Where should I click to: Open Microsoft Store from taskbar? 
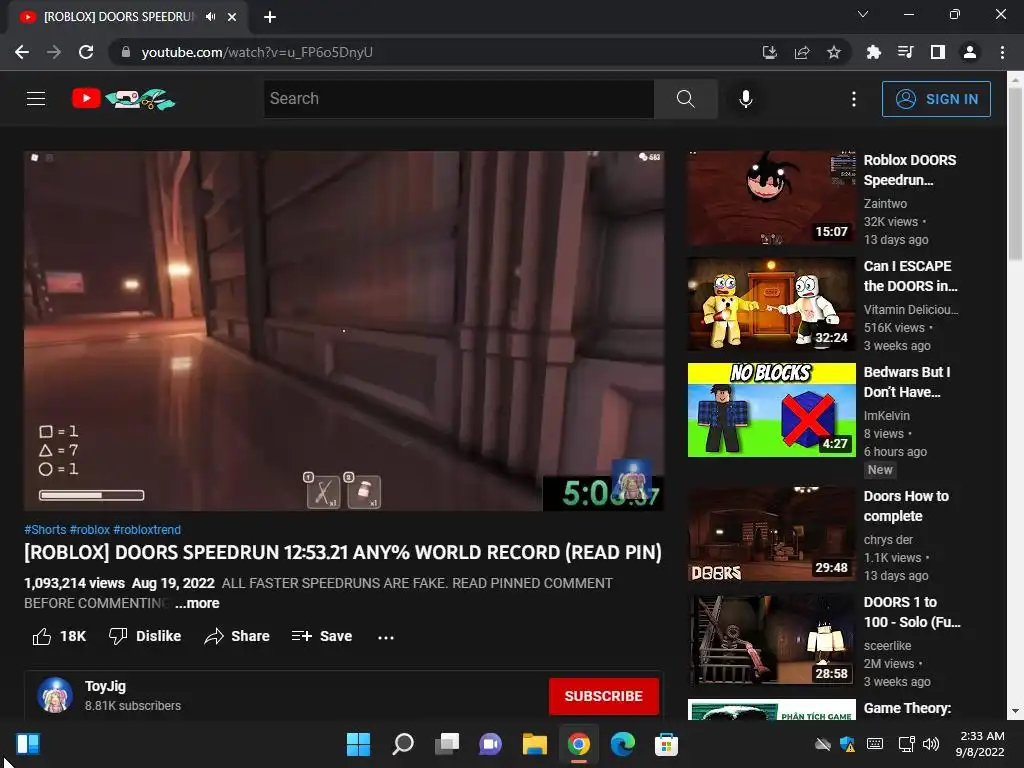[666, 744]
